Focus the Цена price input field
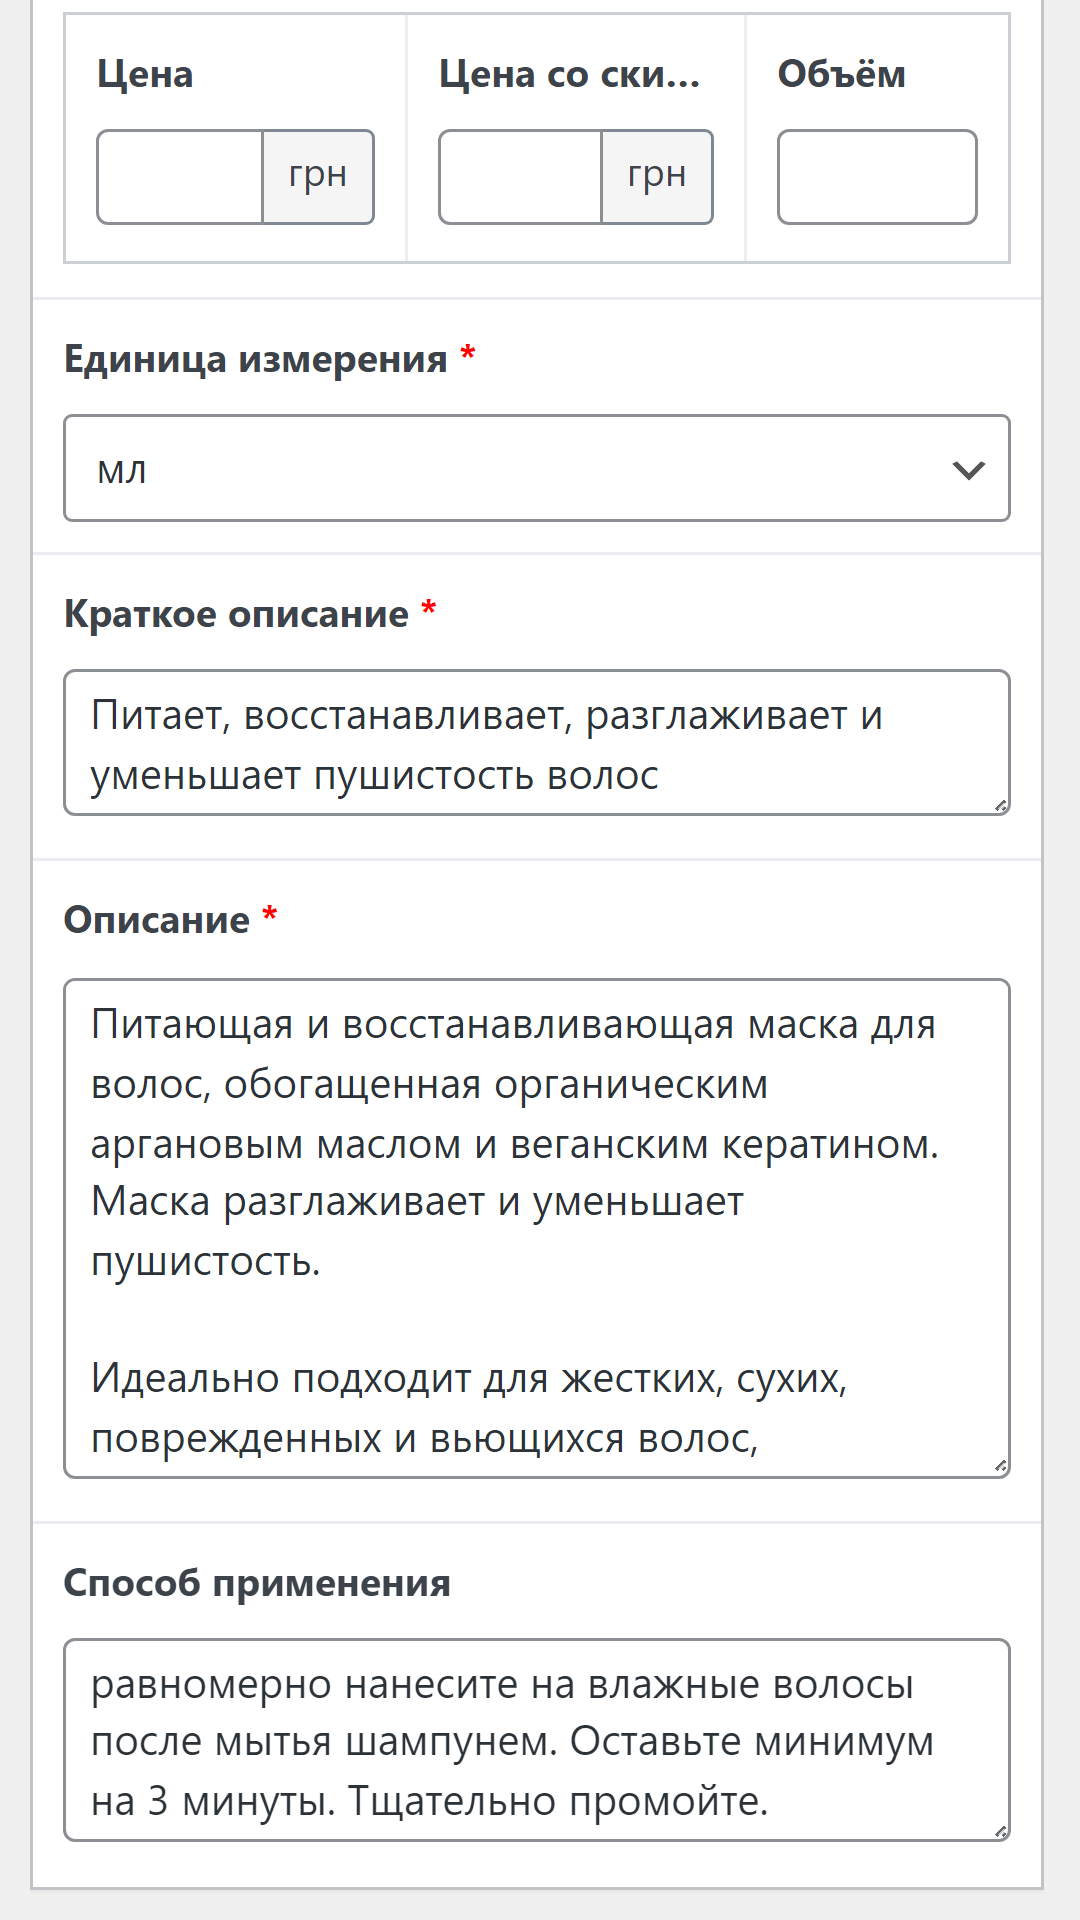Image resolution: width=1080 pixels, height=1920 pixels. [180, 177]
